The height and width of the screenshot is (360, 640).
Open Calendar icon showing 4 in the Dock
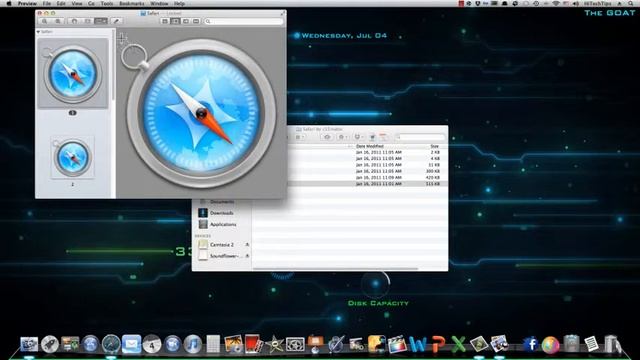[x=152, y=344]
